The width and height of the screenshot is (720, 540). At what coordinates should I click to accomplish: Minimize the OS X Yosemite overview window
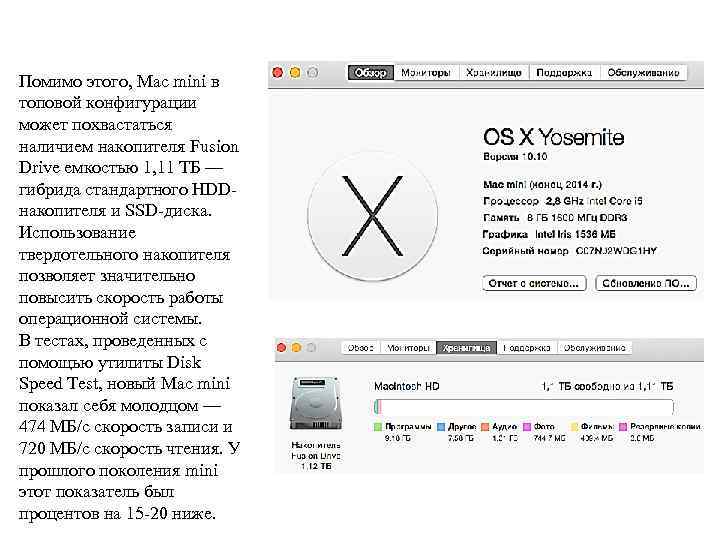[x=295, y=73]
